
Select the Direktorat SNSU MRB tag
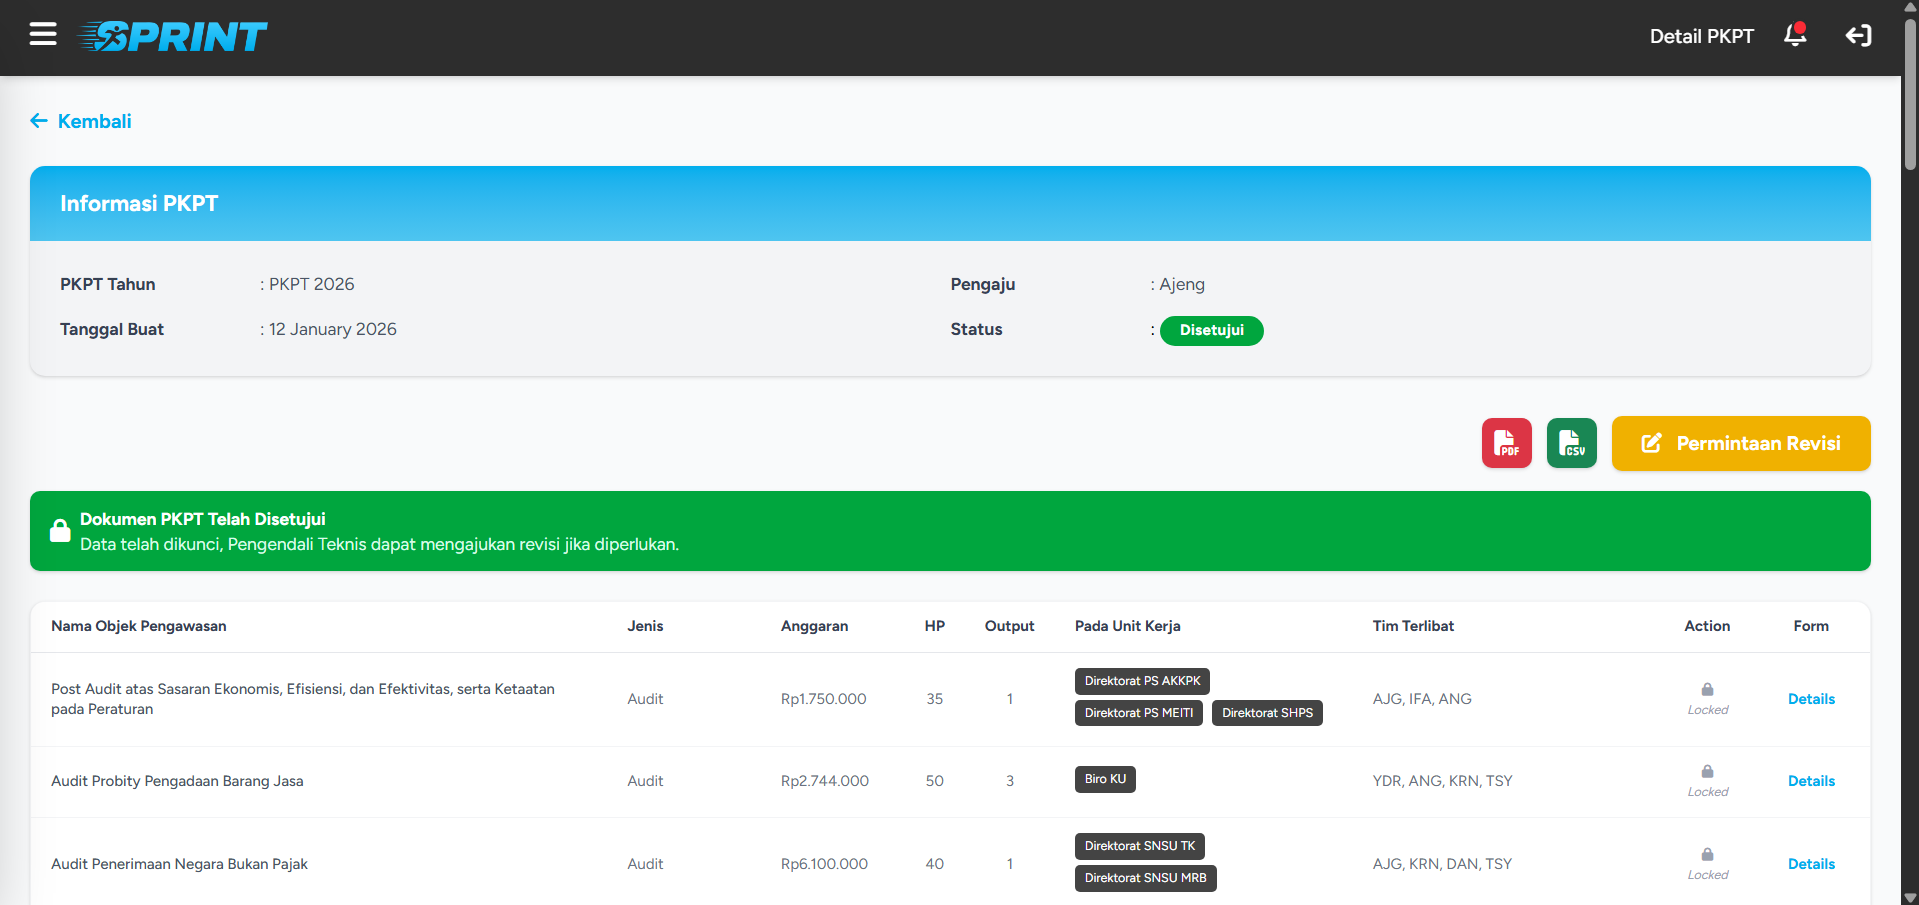point(1146,878)
